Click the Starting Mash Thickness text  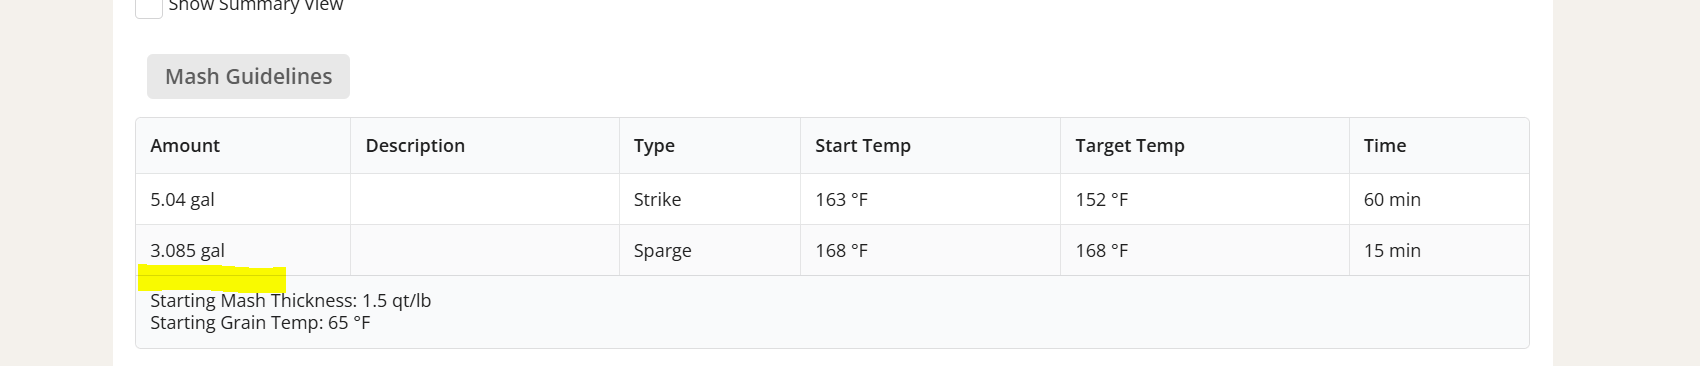(290, 301)
